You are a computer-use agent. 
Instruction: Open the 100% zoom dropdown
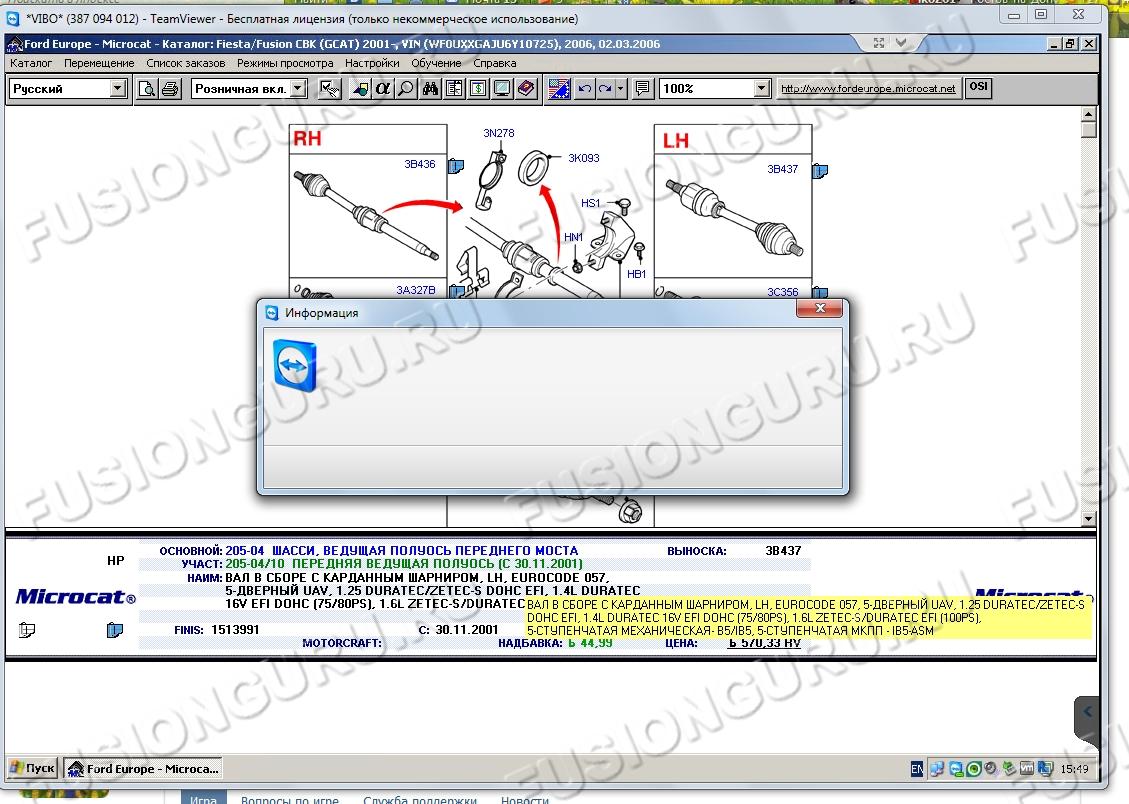[x=762, y=89]
